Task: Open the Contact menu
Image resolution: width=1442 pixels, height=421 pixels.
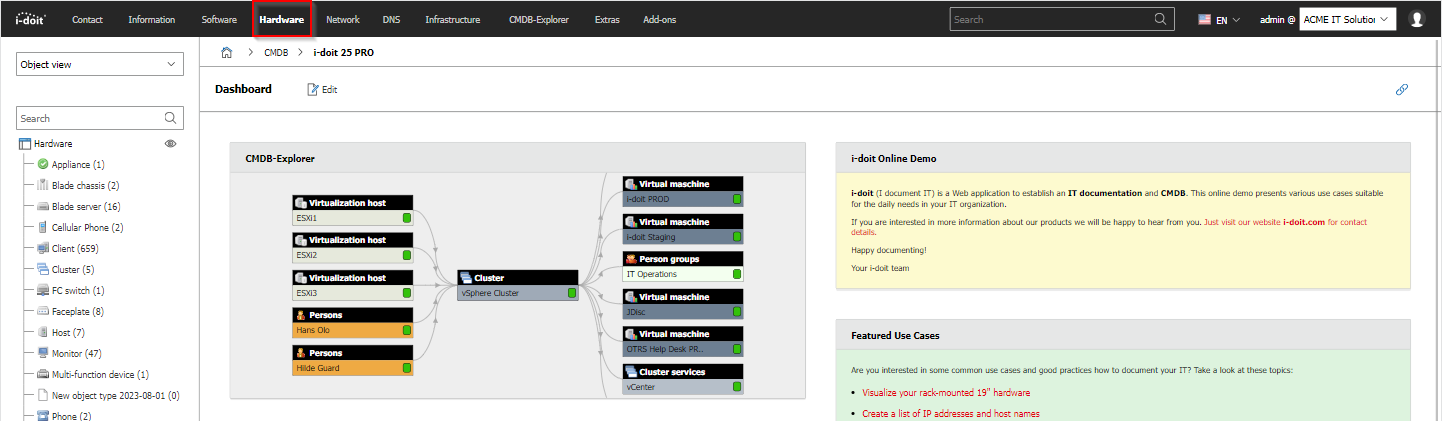Action: 87,19
